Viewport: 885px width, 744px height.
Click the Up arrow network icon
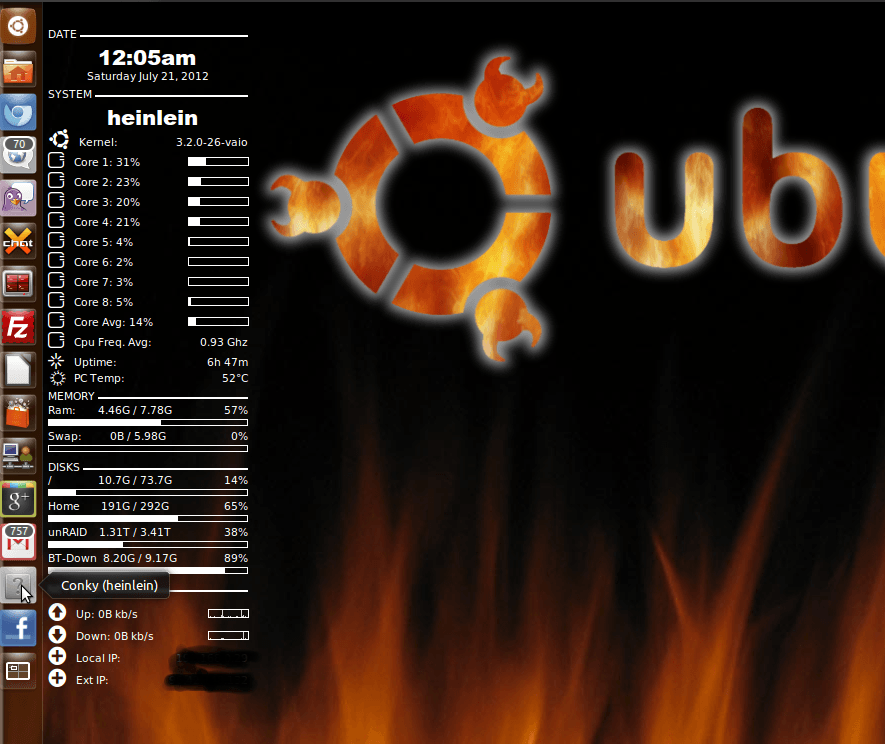[x=57, y=612]
